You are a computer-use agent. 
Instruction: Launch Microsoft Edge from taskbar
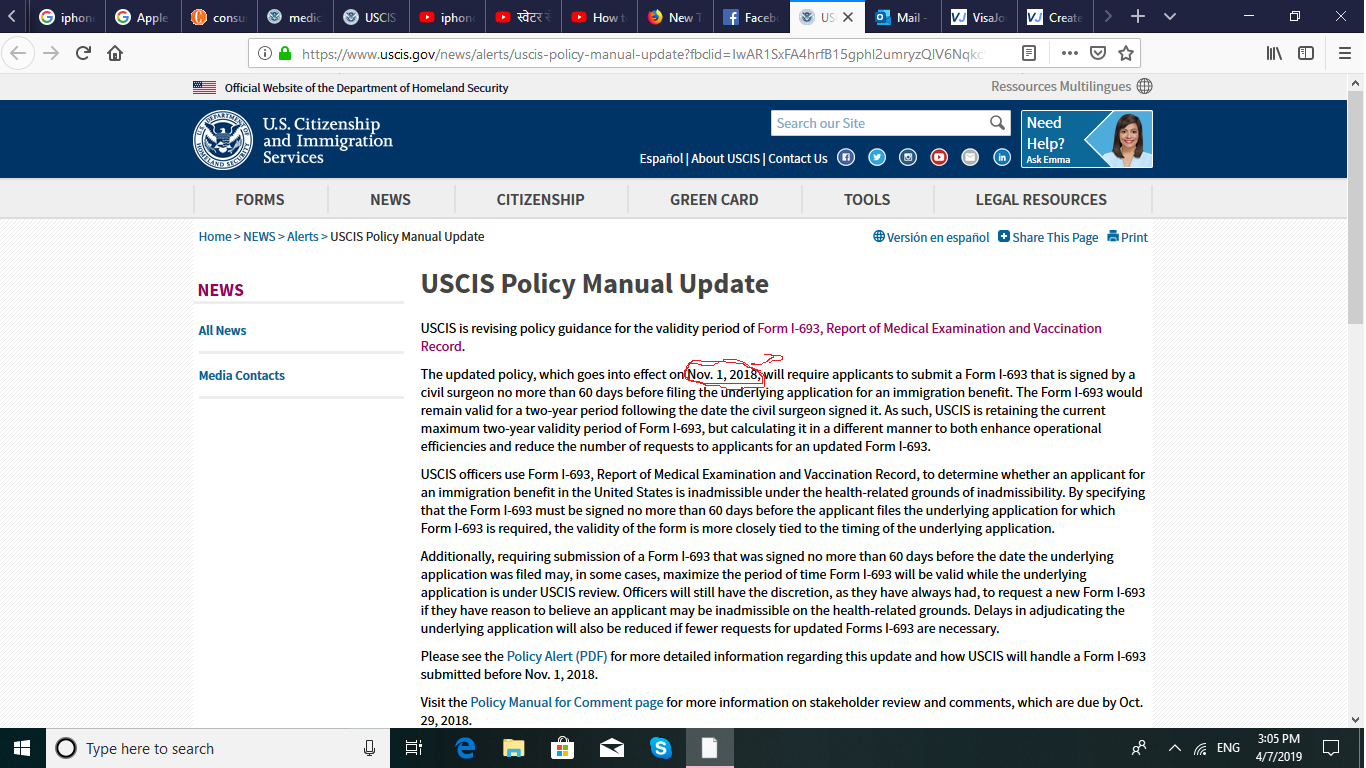coord(465,748)
